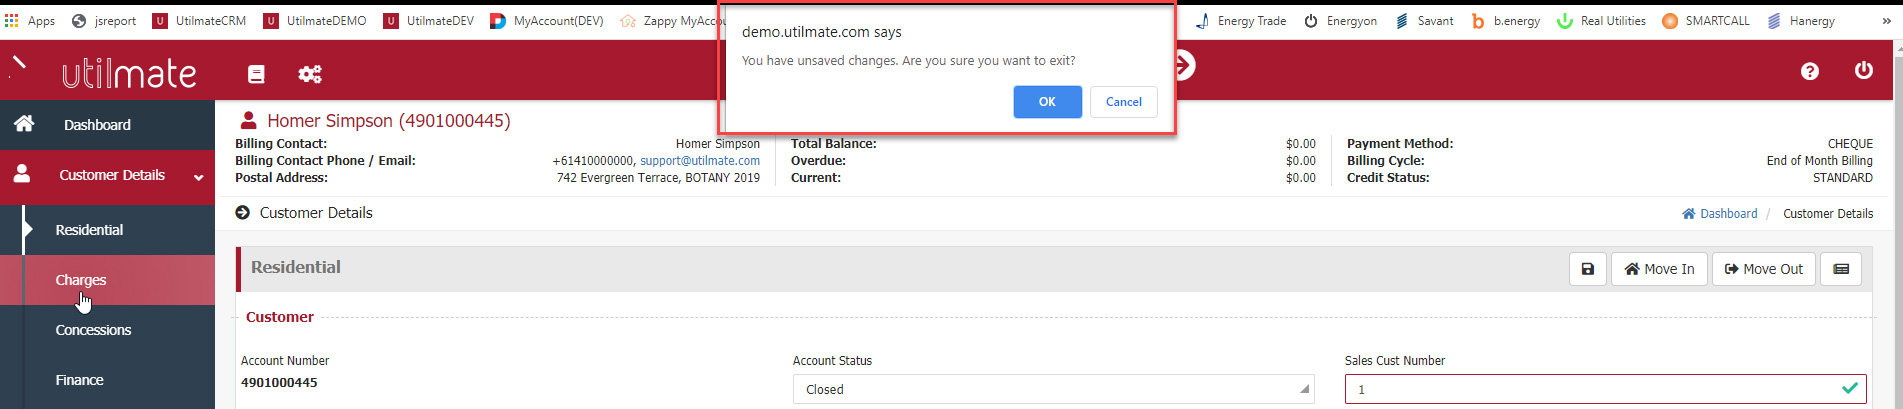The width and height of the screenshot is (1903, 409).
Task: Select Charges in the sidebar
Action: (x=107, y=280)
